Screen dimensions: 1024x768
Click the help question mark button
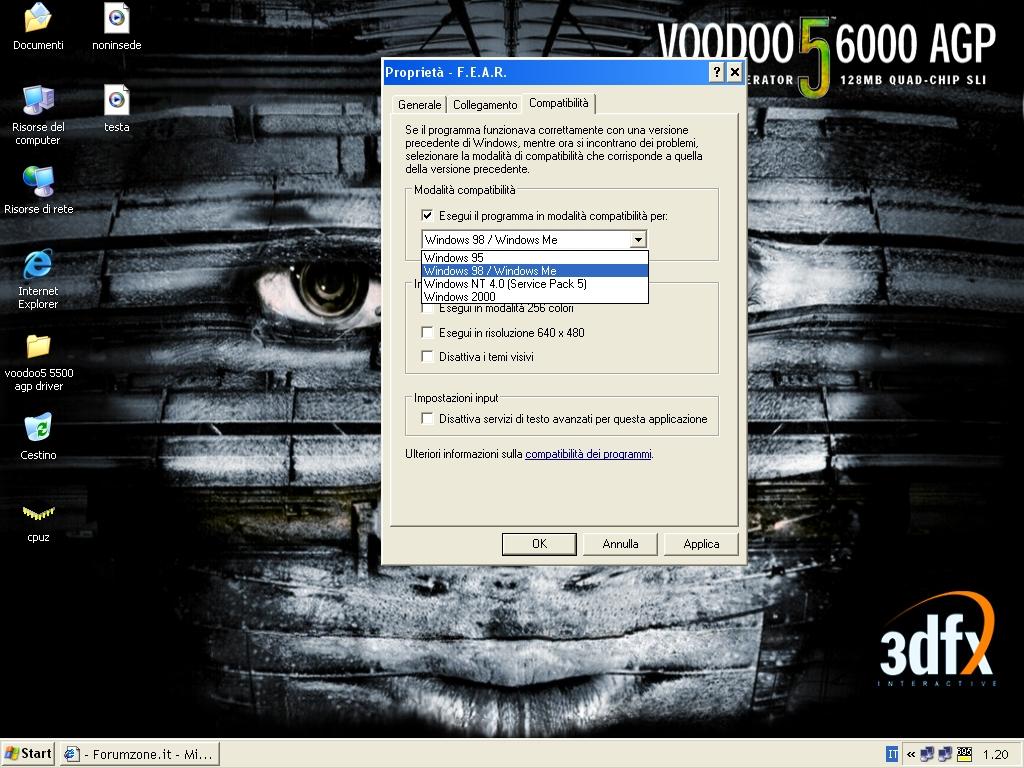716,72
